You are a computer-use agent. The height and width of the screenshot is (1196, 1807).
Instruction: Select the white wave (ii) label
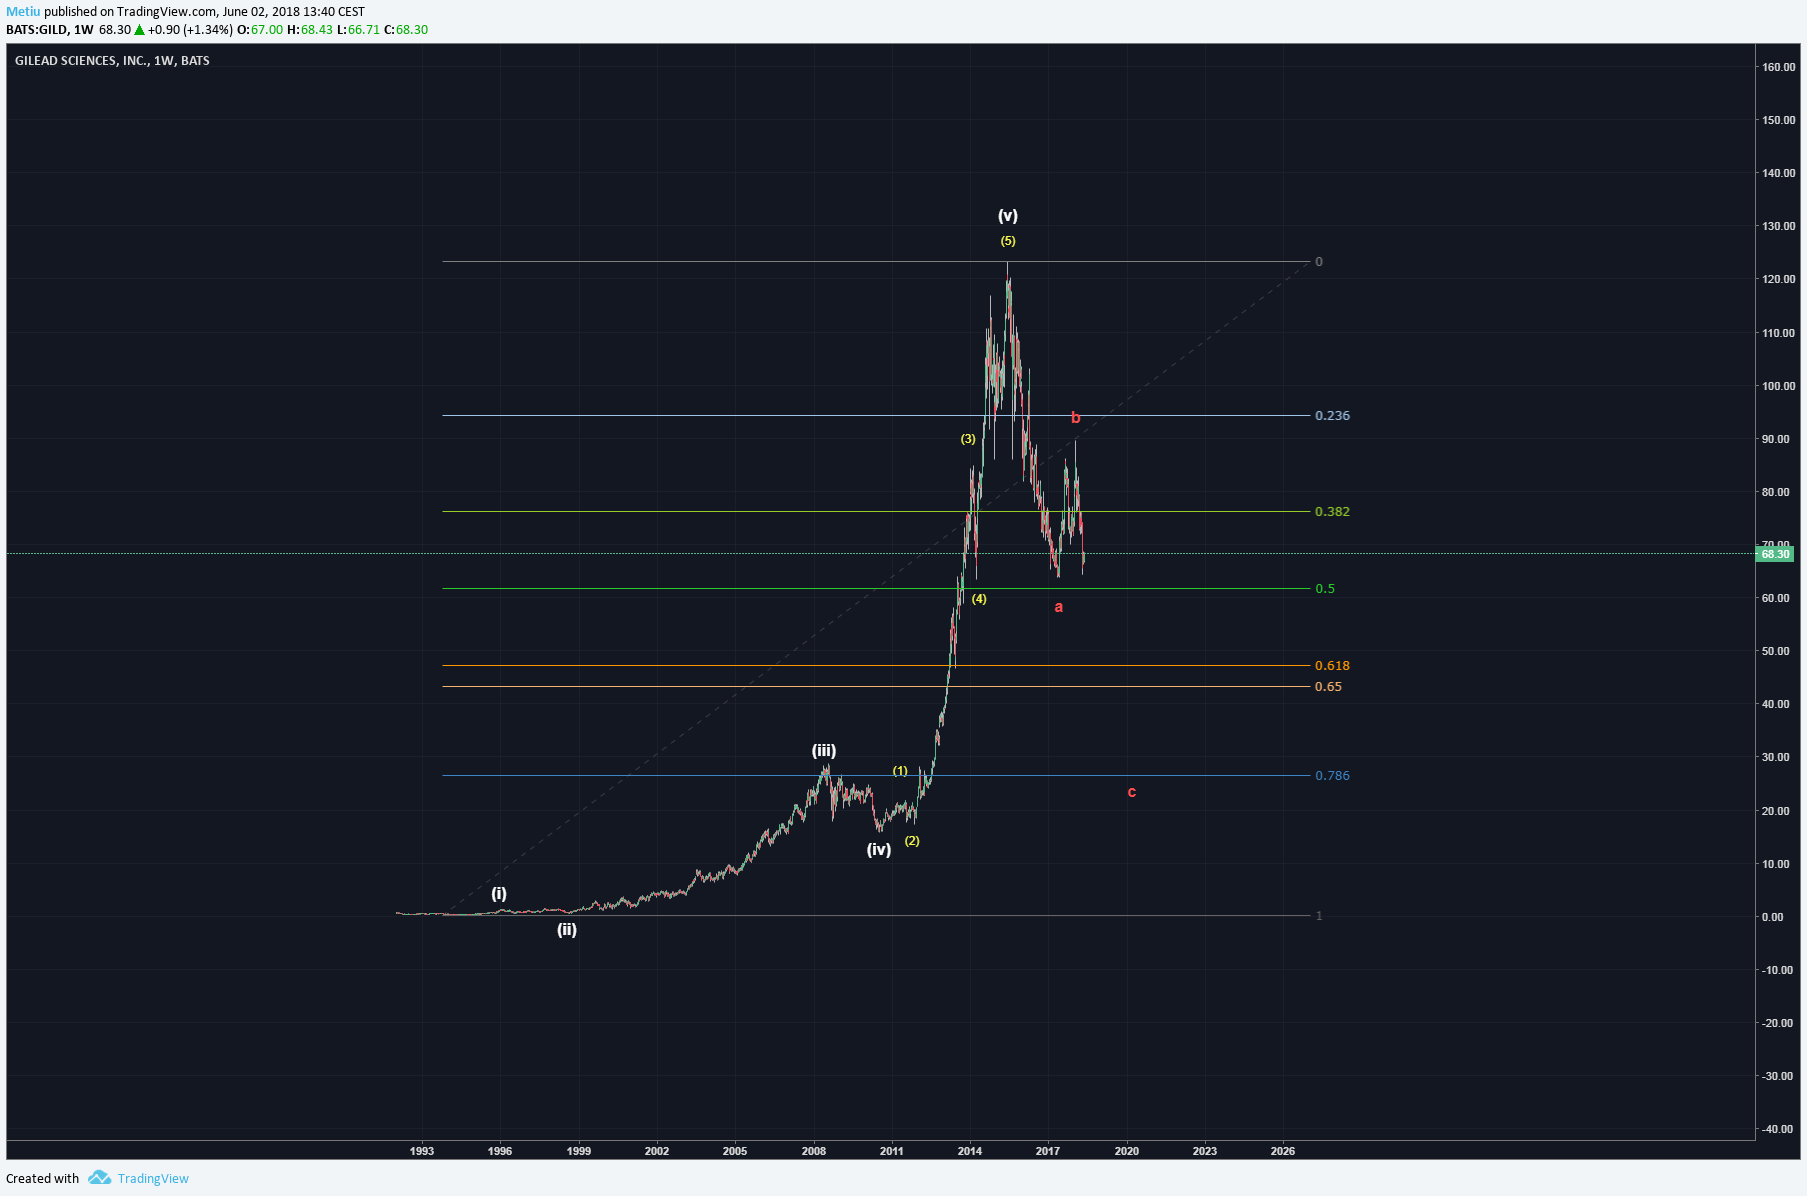click(567, 929)
